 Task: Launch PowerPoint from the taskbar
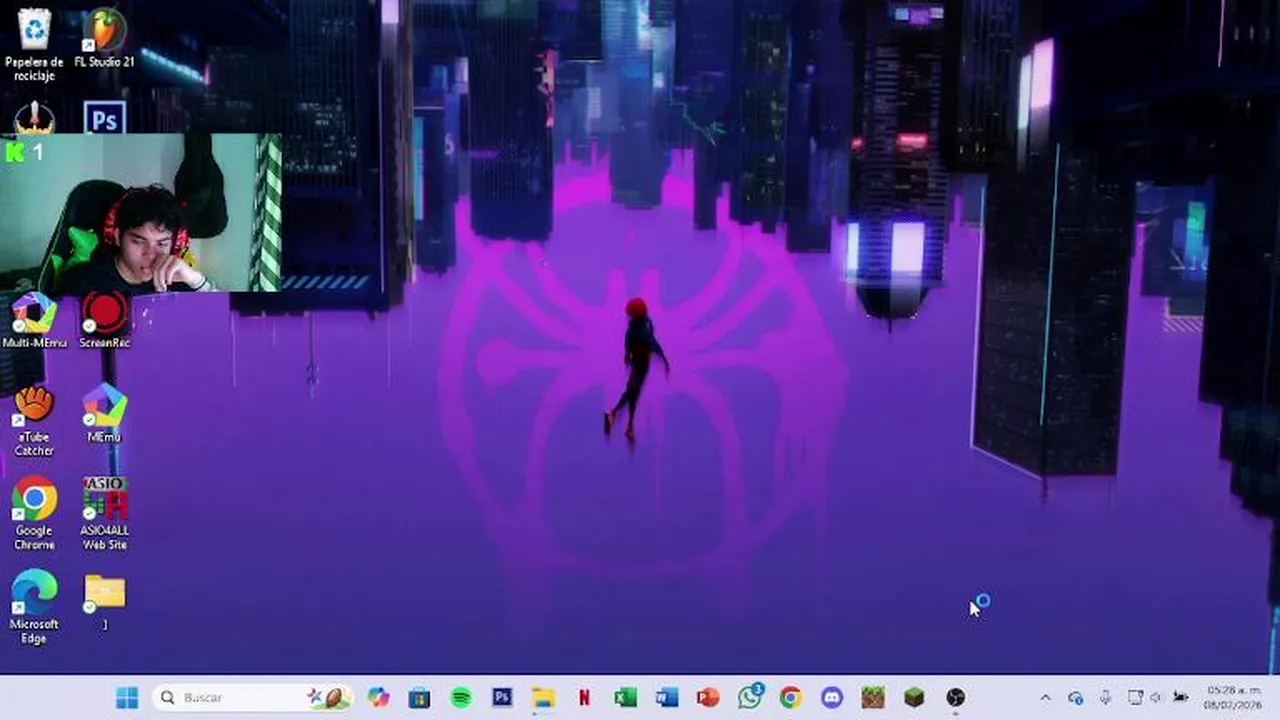point(708,697)
